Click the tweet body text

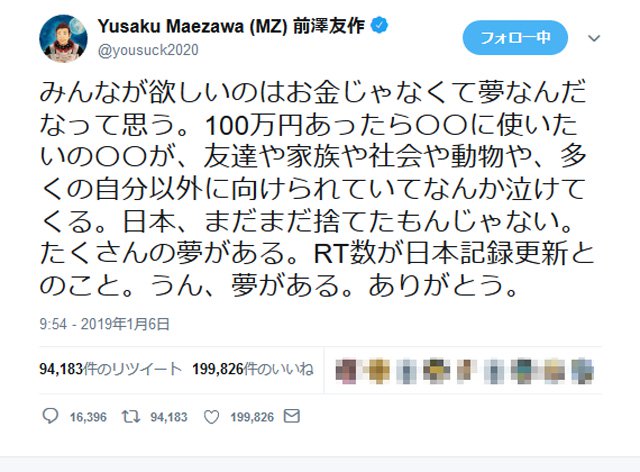point(316,189)
